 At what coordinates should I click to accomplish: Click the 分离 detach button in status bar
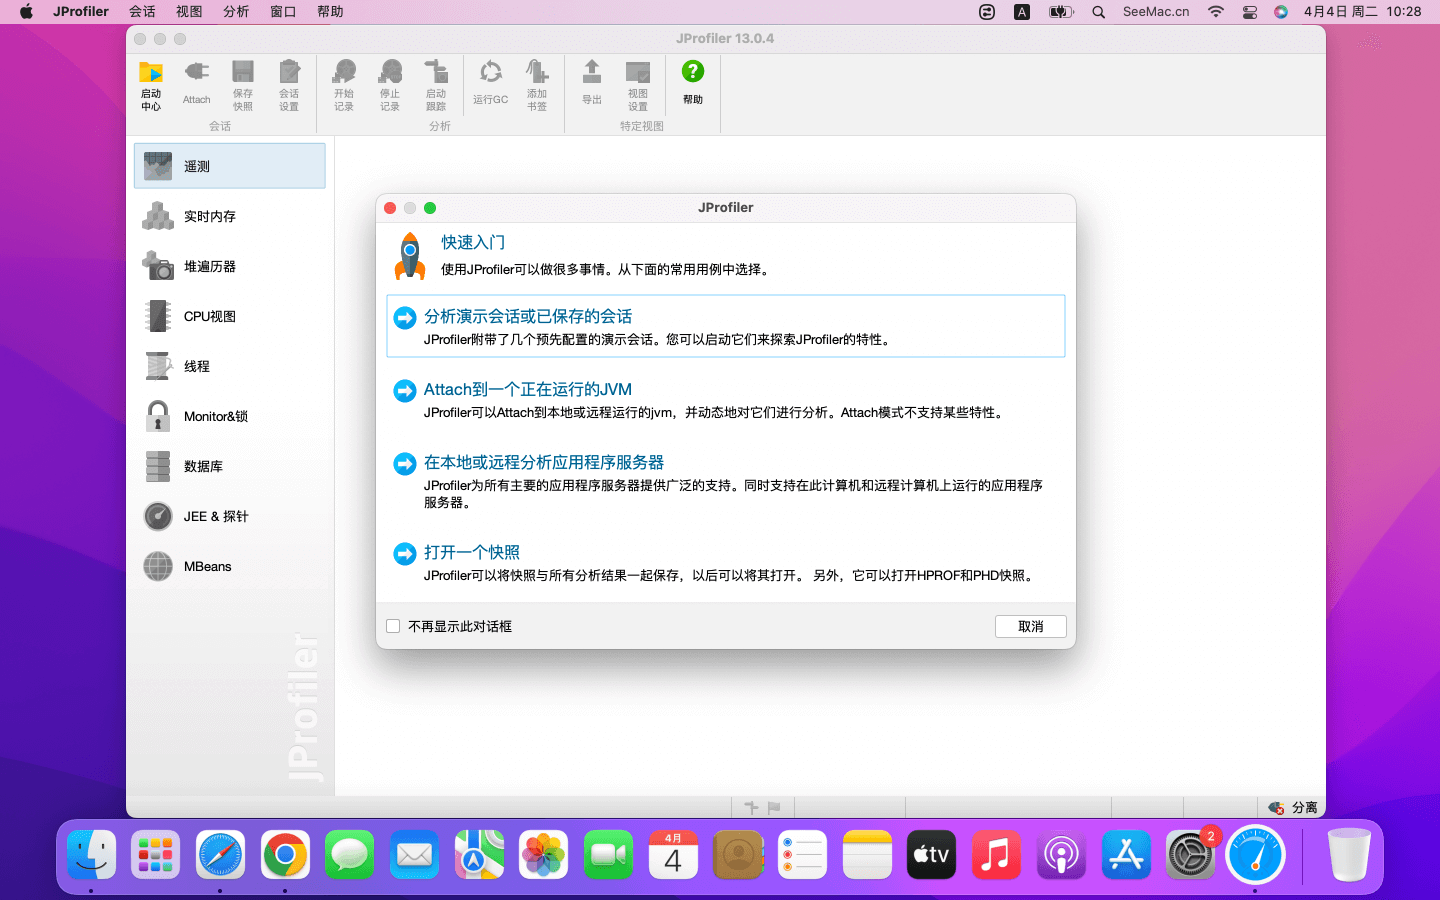pyautogui.click(x=1293, y=807)
